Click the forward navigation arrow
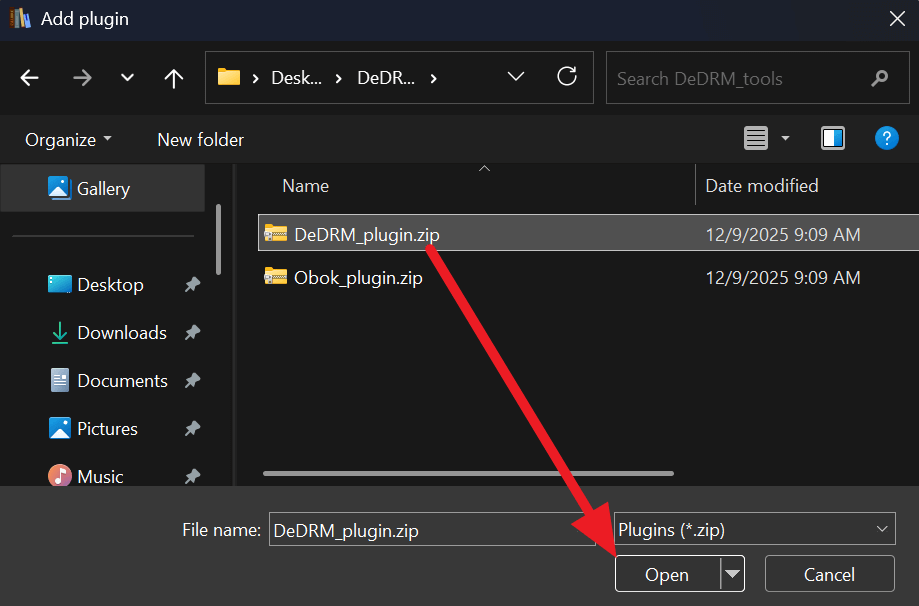This screenshot has height=606, width=919. pos(82,77)
